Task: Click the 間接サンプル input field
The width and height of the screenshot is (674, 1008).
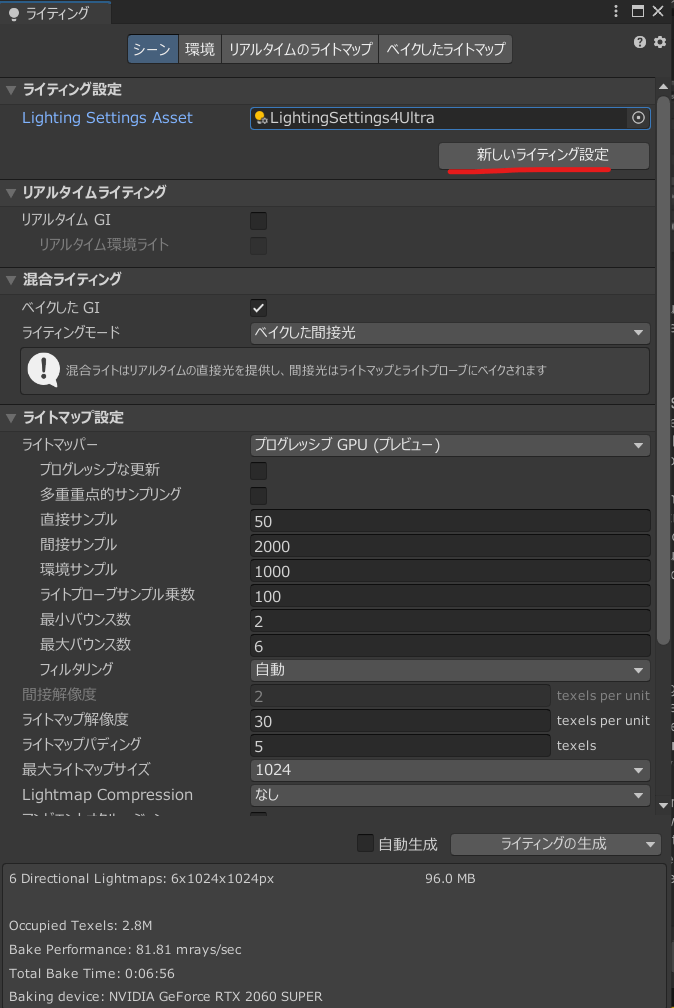Action: coord(449,546)
